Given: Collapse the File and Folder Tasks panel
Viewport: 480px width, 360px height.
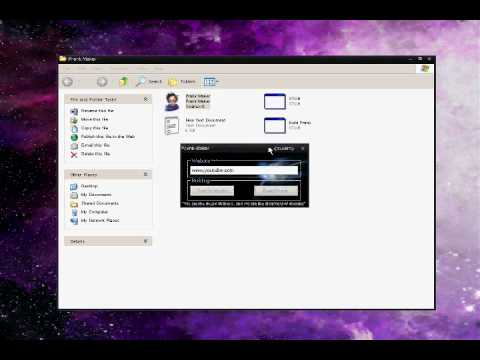Looking at the screenshot, I should click(146, 99).
